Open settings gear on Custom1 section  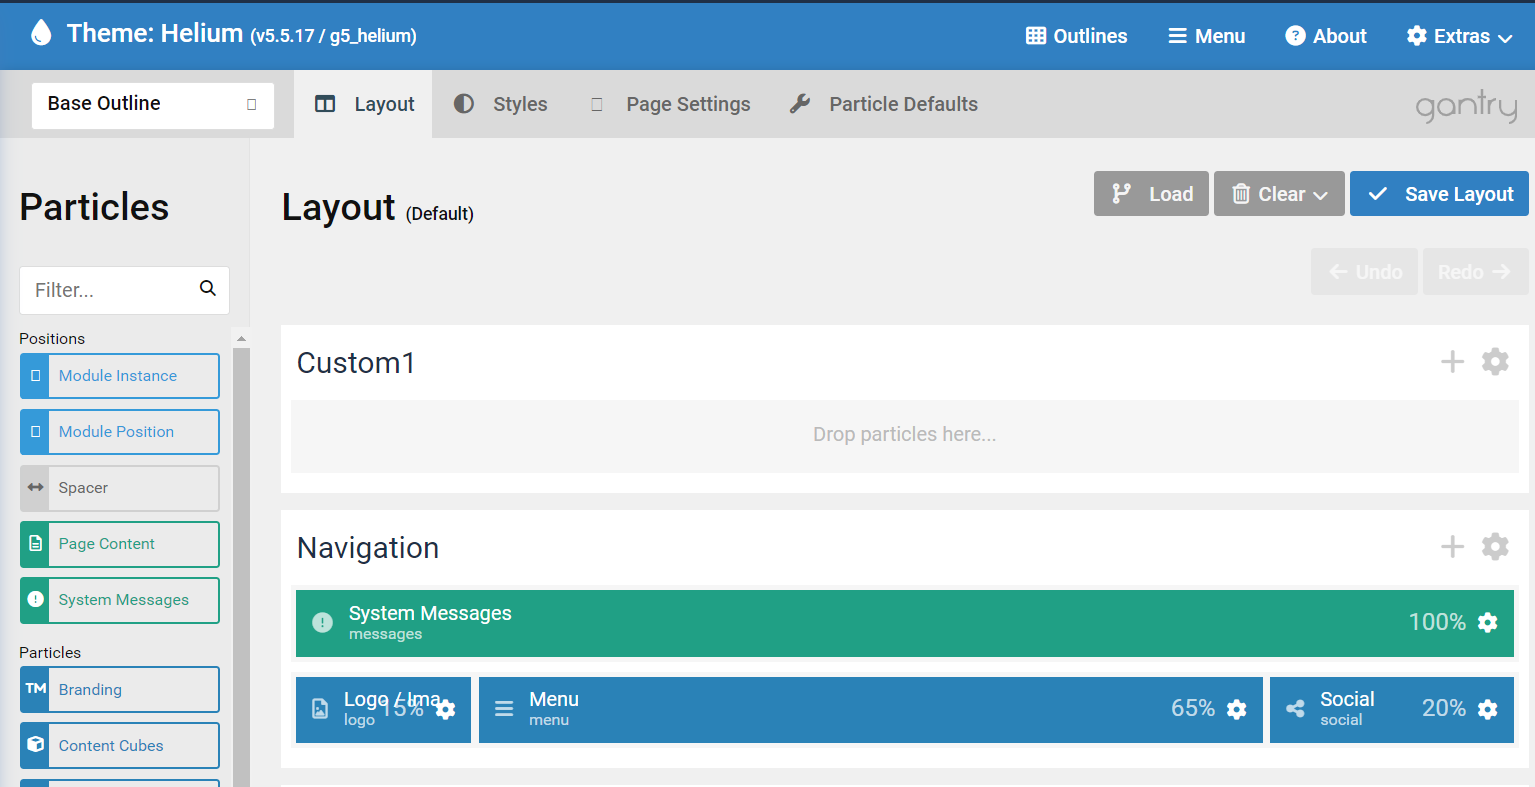click(1494, 362)
